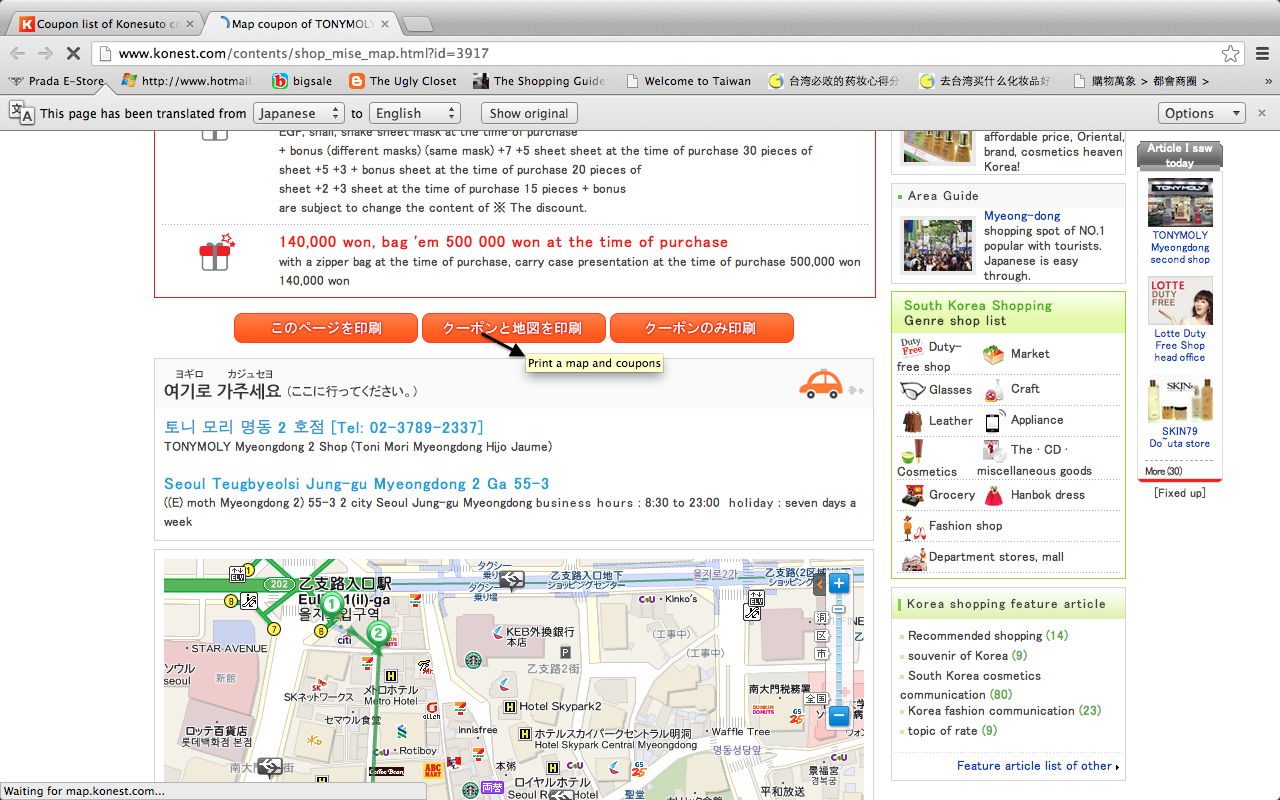Open the English target language dropdown
This screenshot has height=800, width=1280.
tap(414, 113)
